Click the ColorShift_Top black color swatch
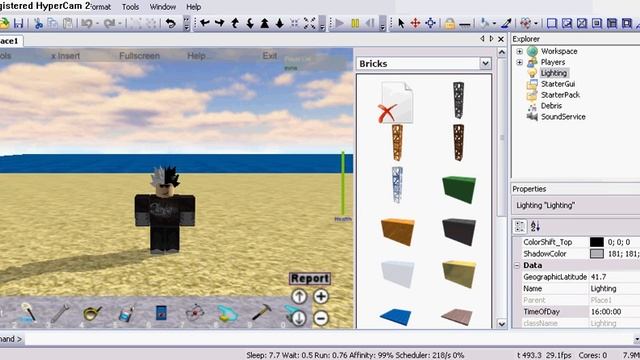Viewport: 640px width, 360px height. 597,242
